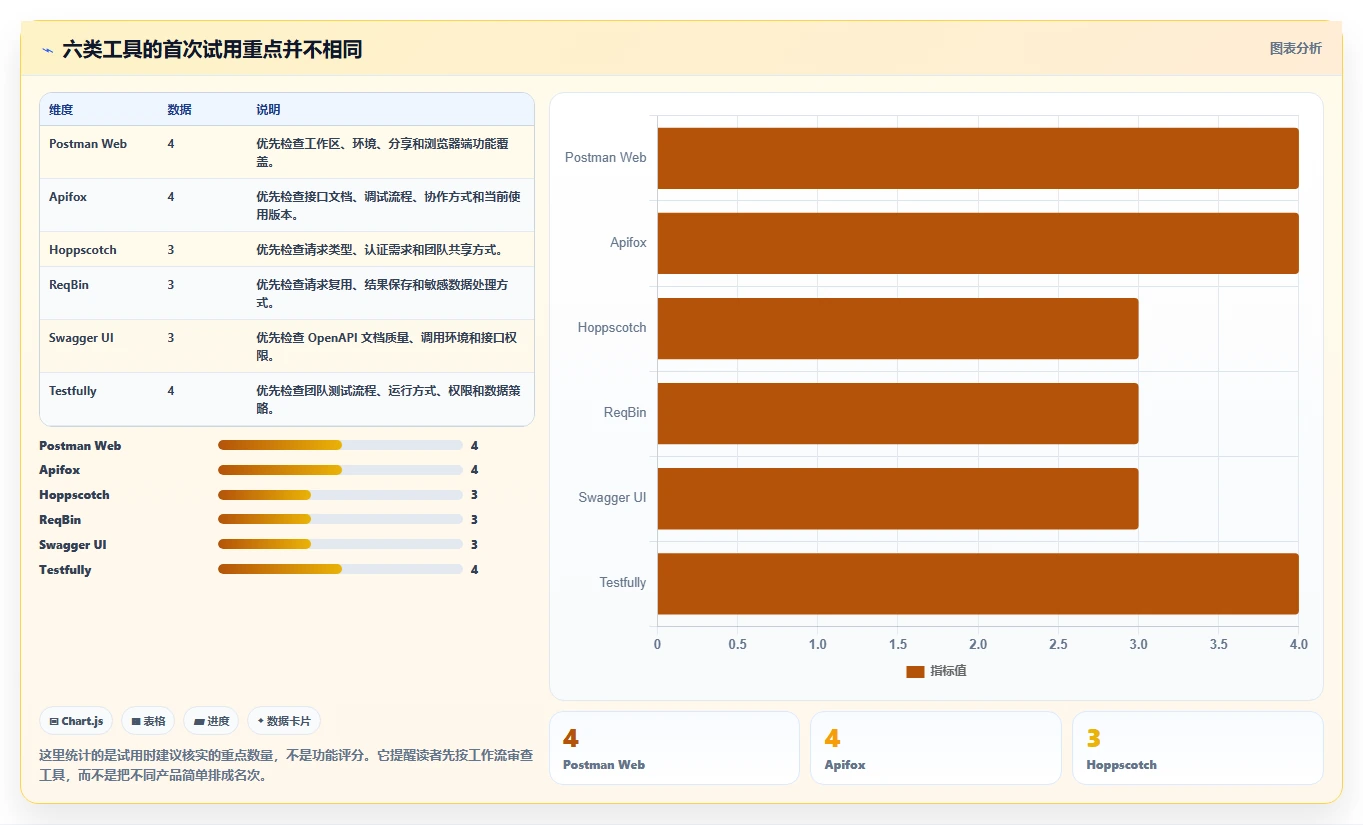Click the Postman Web label in progress list

pos(80,446)
